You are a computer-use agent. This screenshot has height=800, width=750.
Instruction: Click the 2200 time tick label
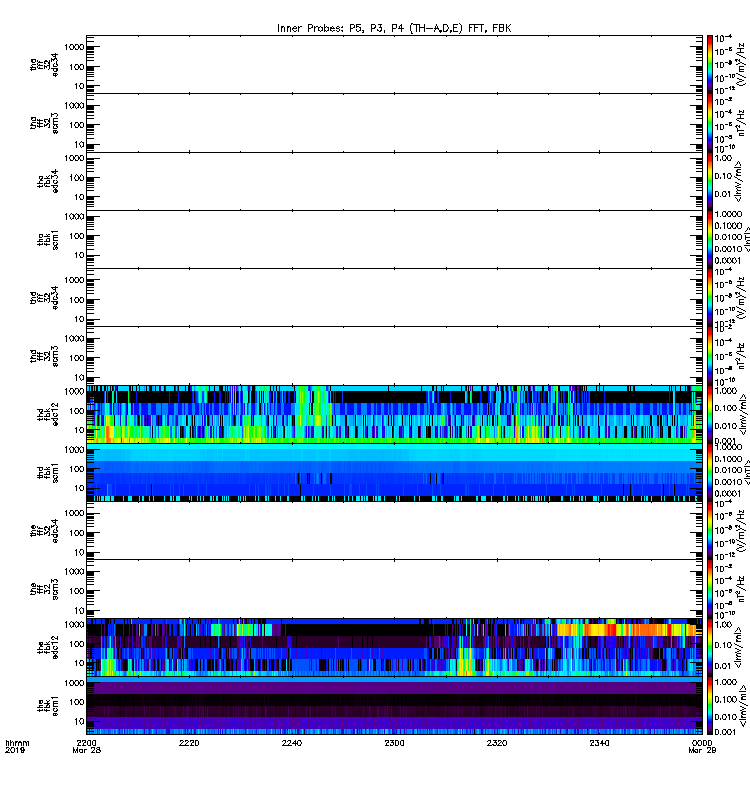coord(86,743)
